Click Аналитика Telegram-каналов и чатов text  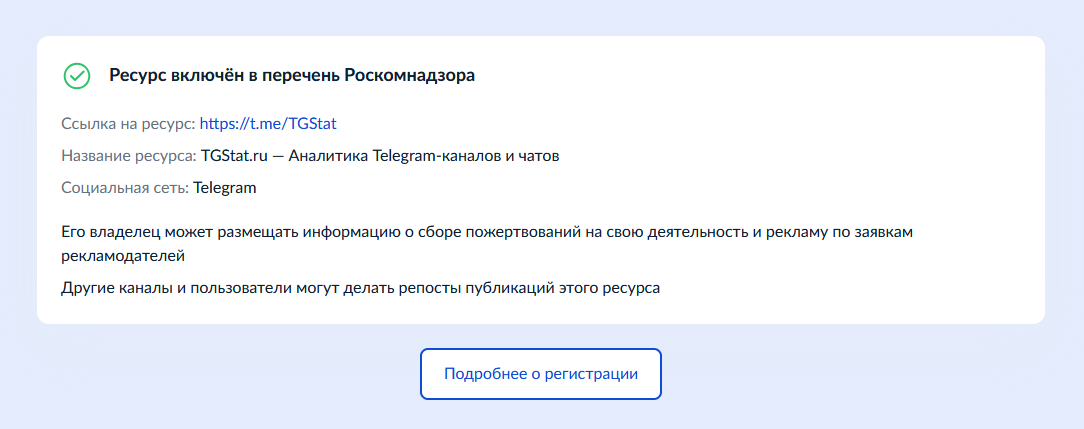[424, 156]
